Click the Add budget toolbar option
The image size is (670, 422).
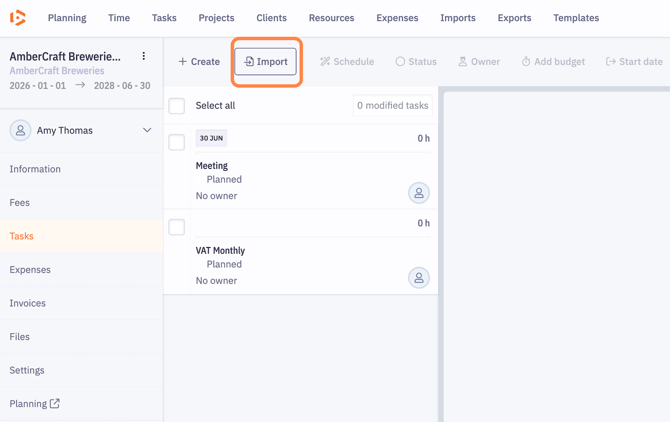click(553, 62)
